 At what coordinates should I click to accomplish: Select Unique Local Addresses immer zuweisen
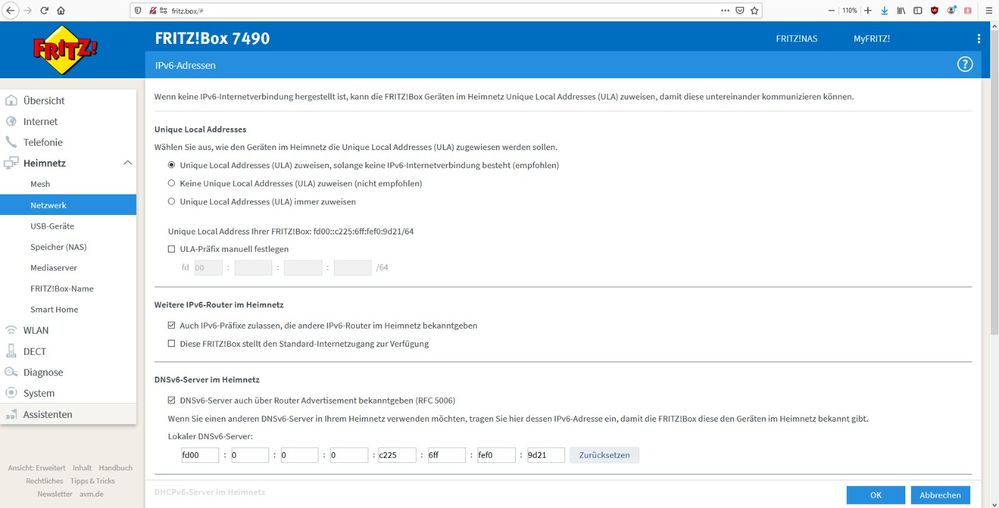tap(171, 201)
